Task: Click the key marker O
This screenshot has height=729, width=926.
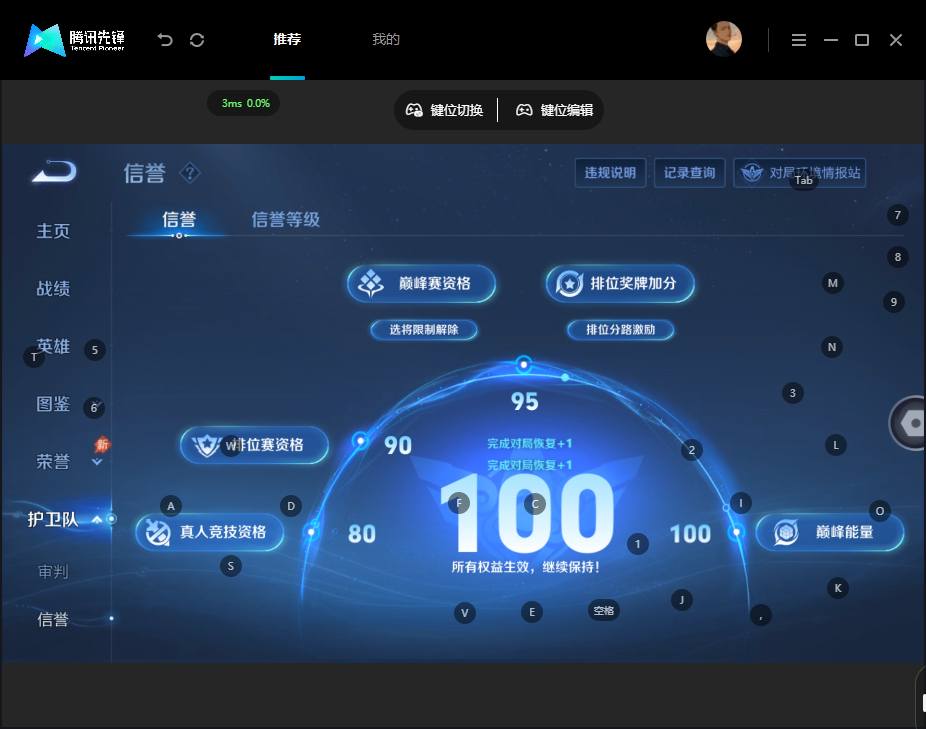Action: [880, 511]
